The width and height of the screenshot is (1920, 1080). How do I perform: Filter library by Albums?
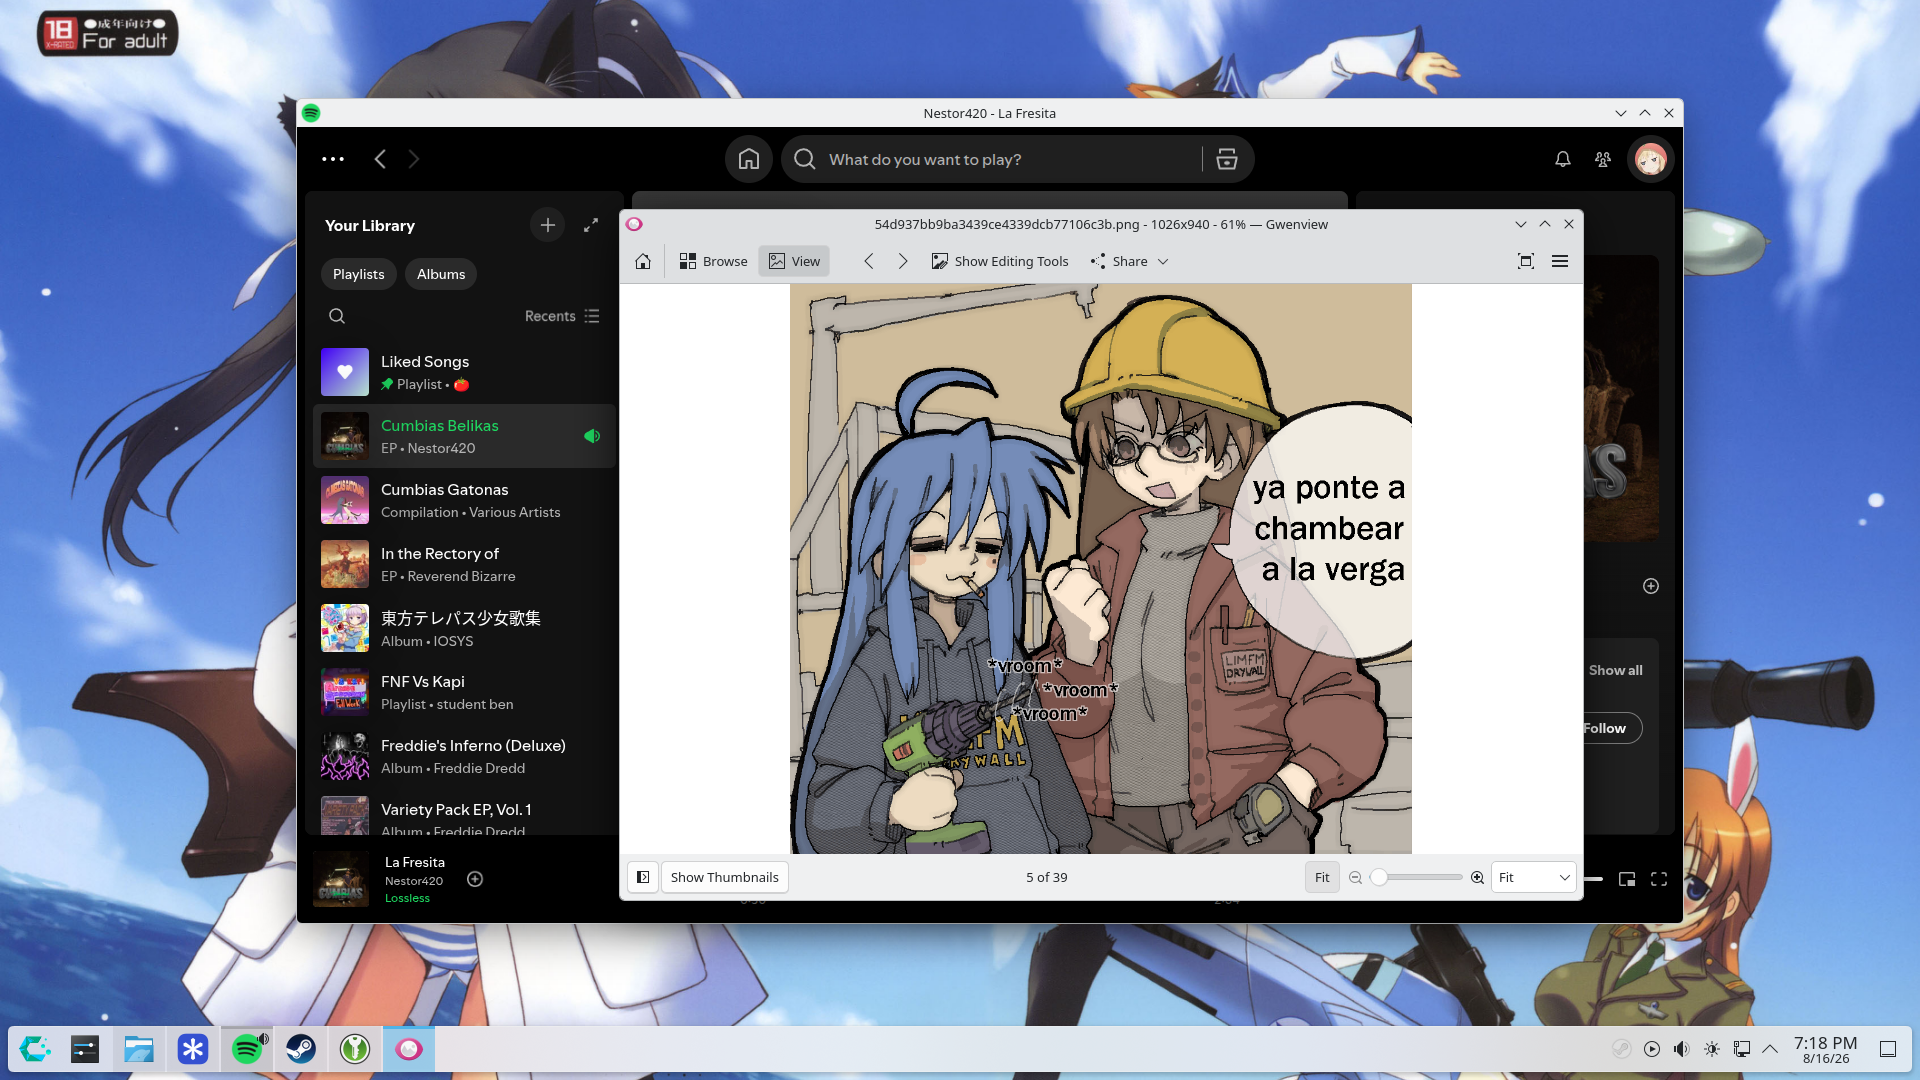click(x=441, y=274)
